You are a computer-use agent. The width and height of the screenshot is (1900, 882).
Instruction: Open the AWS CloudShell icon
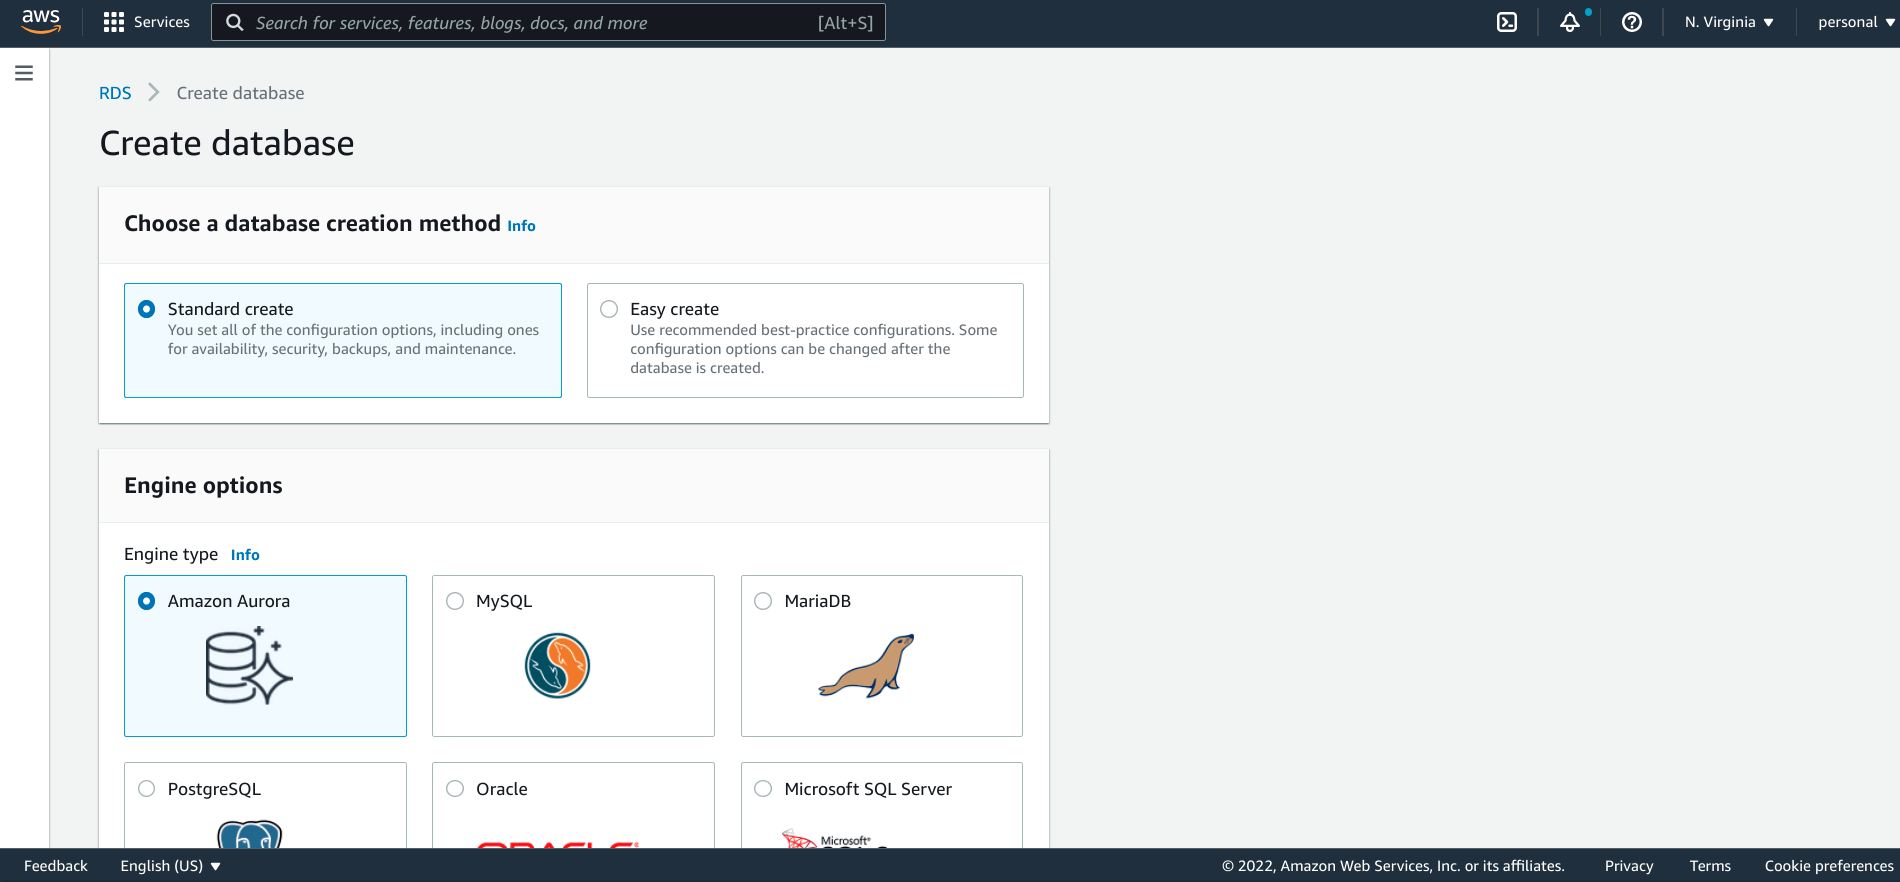click(1506, 22)
